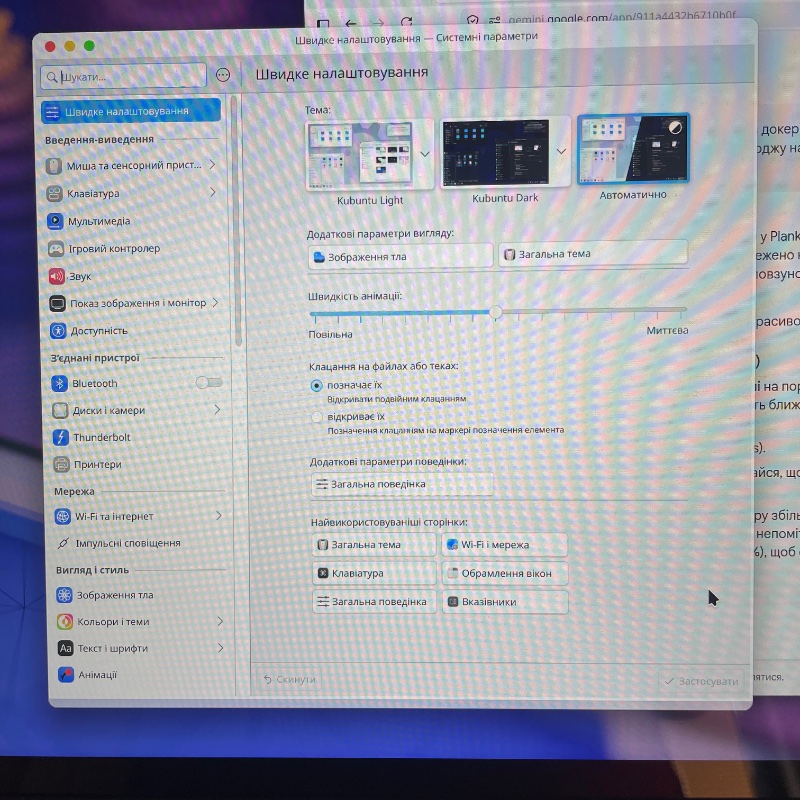
Task: Expand the Миша та сенсорний пристрій chevron
Action: [213, 164]
